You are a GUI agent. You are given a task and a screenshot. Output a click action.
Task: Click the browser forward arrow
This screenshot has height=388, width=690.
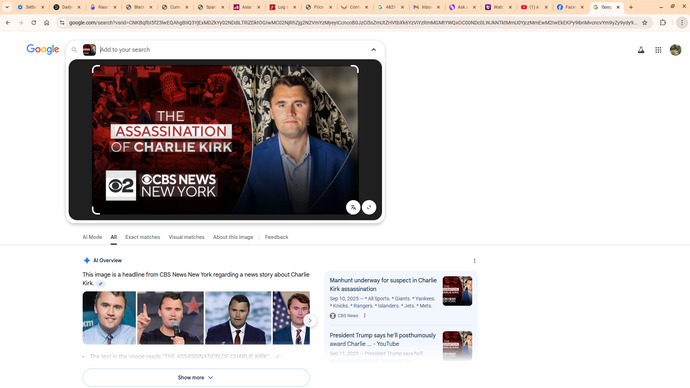(x=21, y=22)
